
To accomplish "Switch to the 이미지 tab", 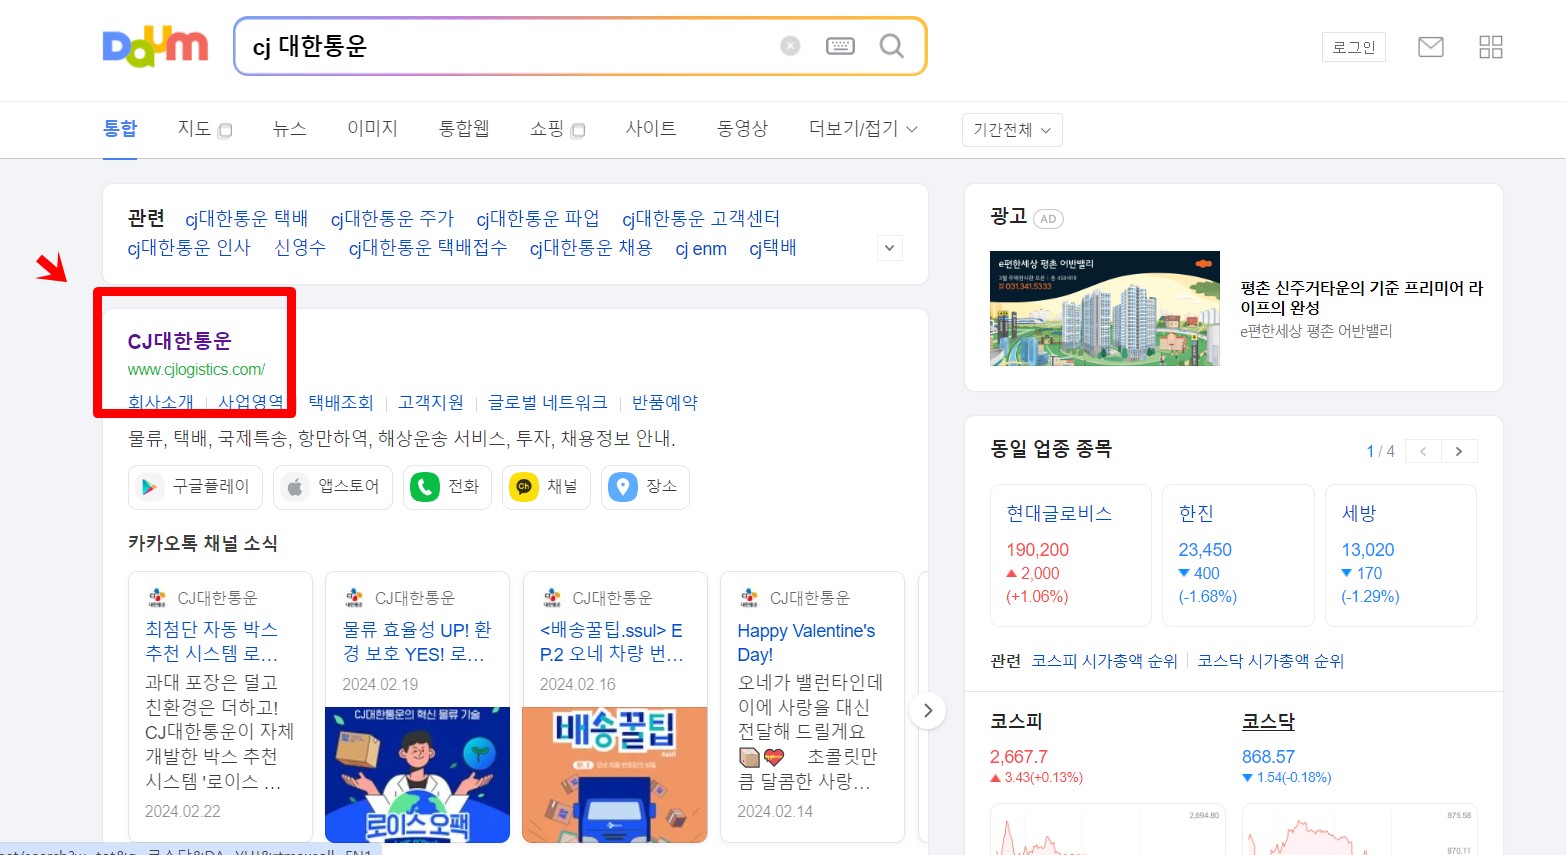I will point(372,129).
